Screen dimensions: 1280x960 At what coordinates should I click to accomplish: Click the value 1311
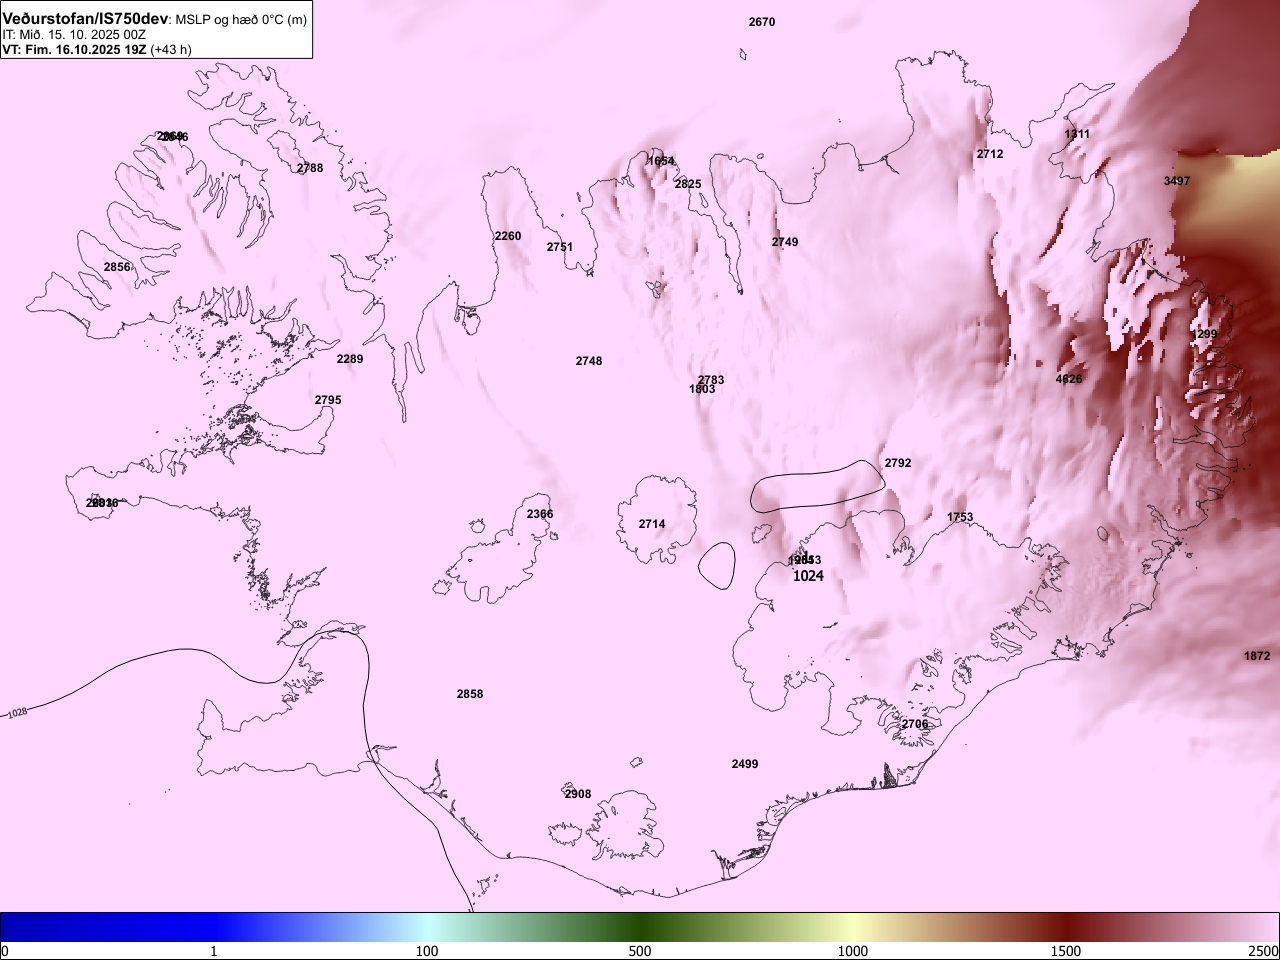coord(1077,134)
